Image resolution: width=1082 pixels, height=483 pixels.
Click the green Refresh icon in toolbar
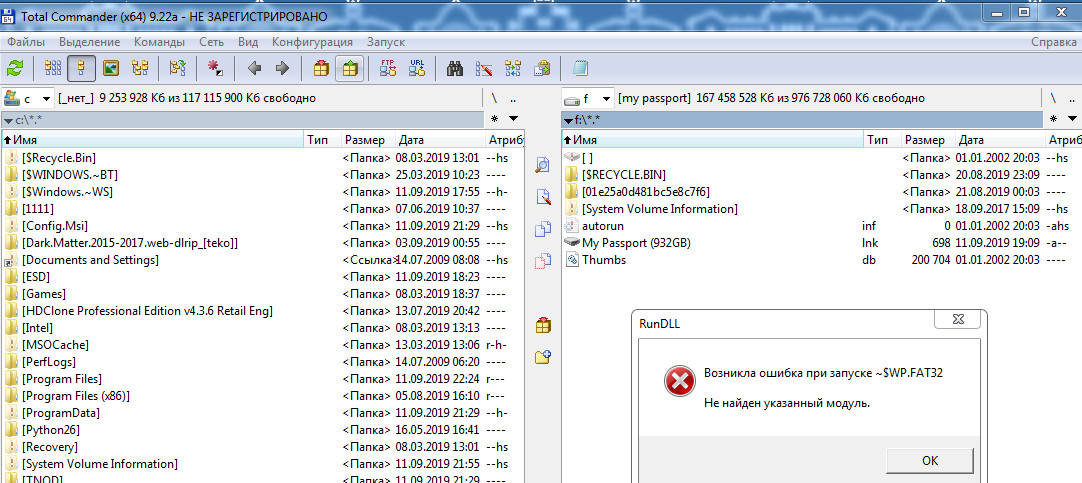coord(15,69)
